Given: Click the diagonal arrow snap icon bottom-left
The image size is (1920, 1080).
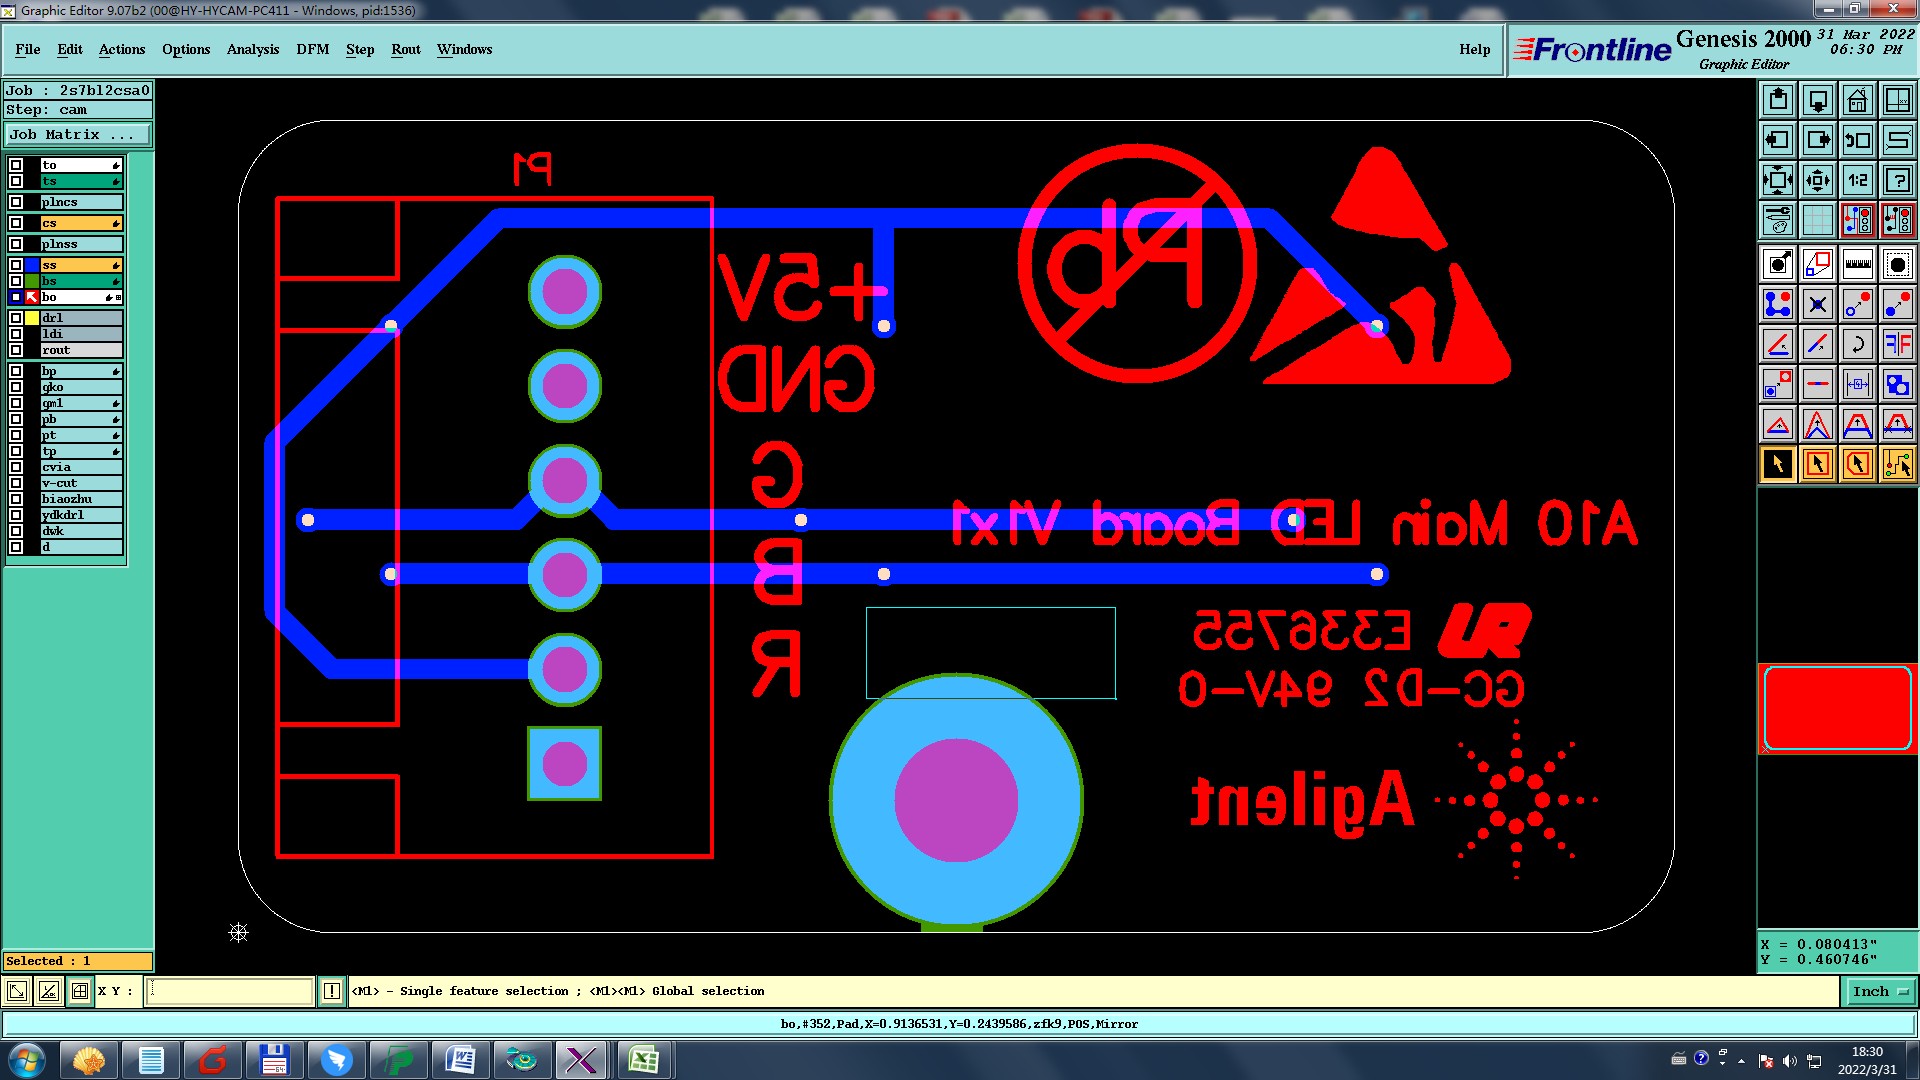Looking at the screenshot, I should [x=17, y=991].
